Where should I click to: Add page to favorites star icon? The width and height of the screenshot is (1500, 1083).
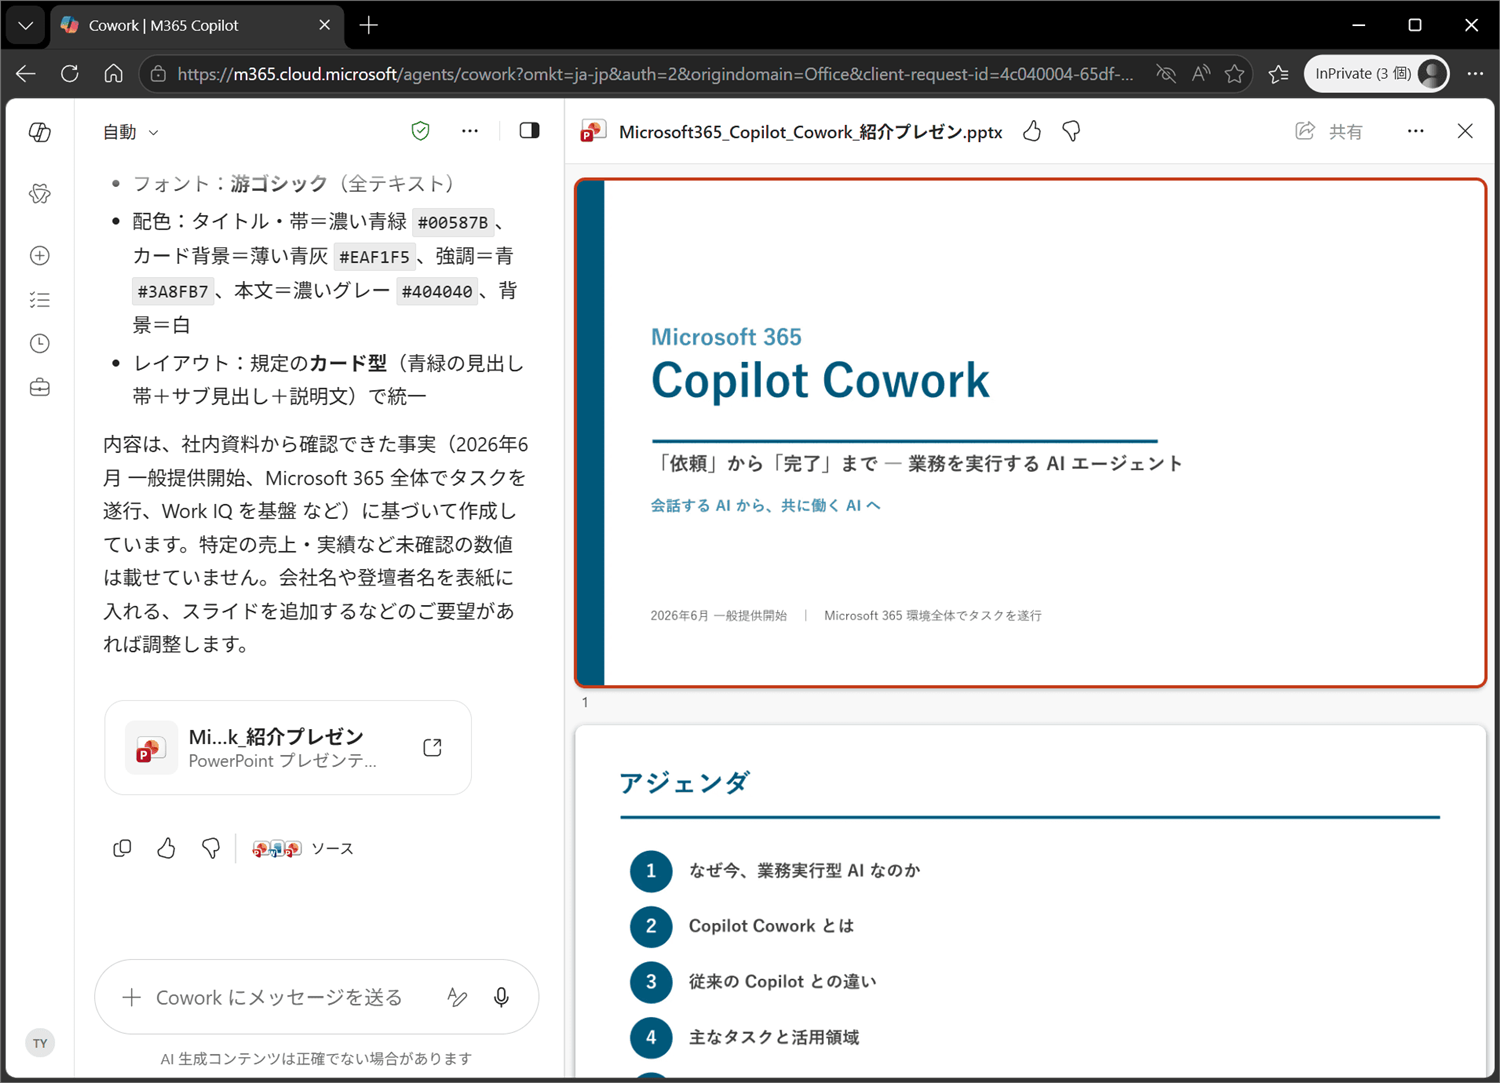[x=1235, y=74]
